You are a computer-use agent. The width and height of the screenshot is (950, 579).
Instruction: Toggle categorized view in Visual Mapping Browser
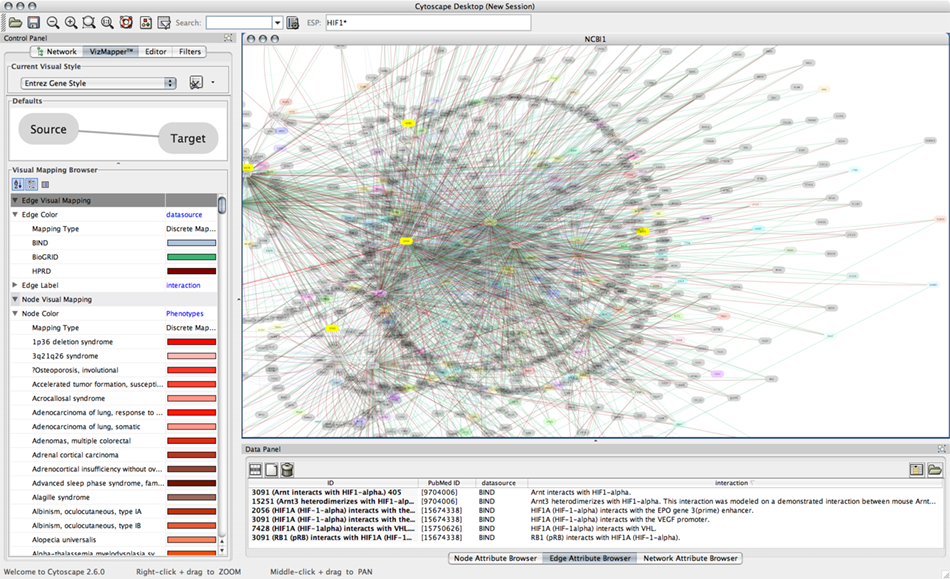pyautogui.click(x=30, y=185)
